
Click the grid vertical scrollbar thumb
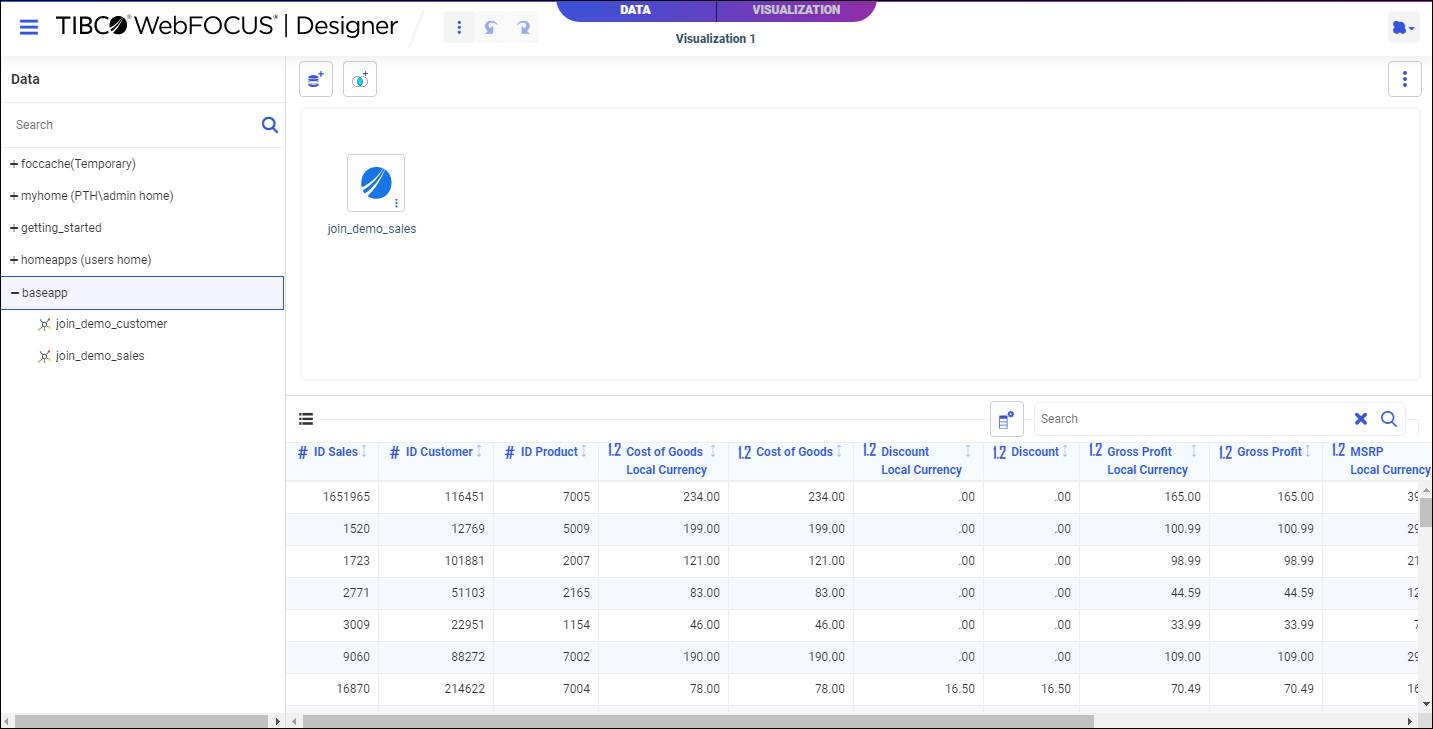pyautogui.click(x=1425, y=512)
